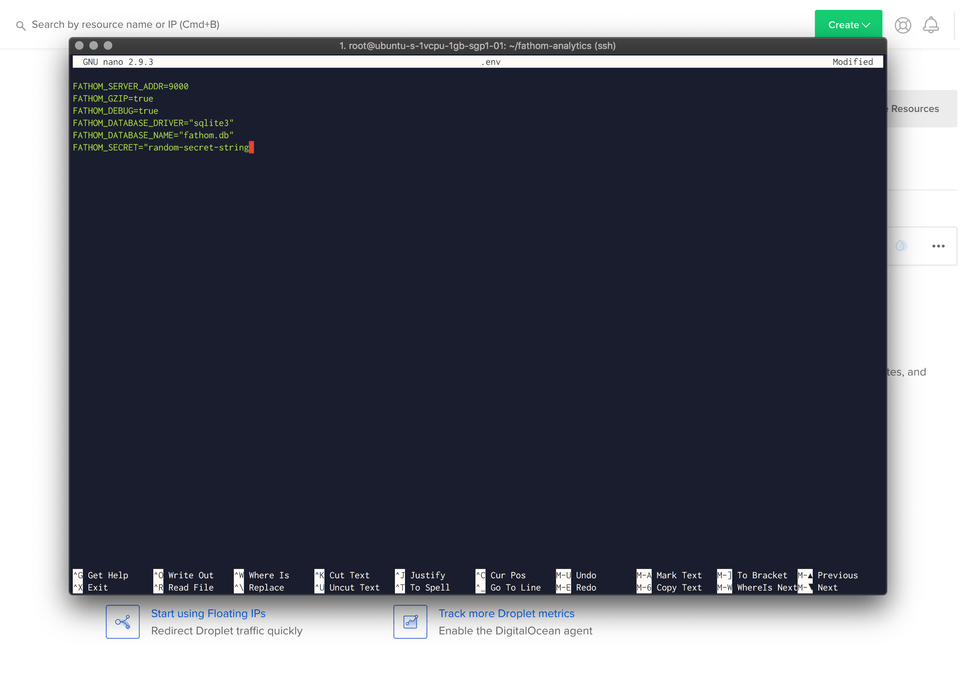Viewport: 960px width, 679px height.
Task: Click the FATHOM_DATABASE_DRIVER line
Action: tap(153, 123)
